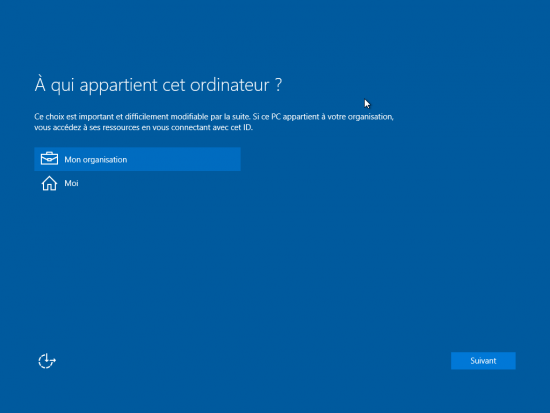Click the "Mon organisation" text label

pos(96,160)
